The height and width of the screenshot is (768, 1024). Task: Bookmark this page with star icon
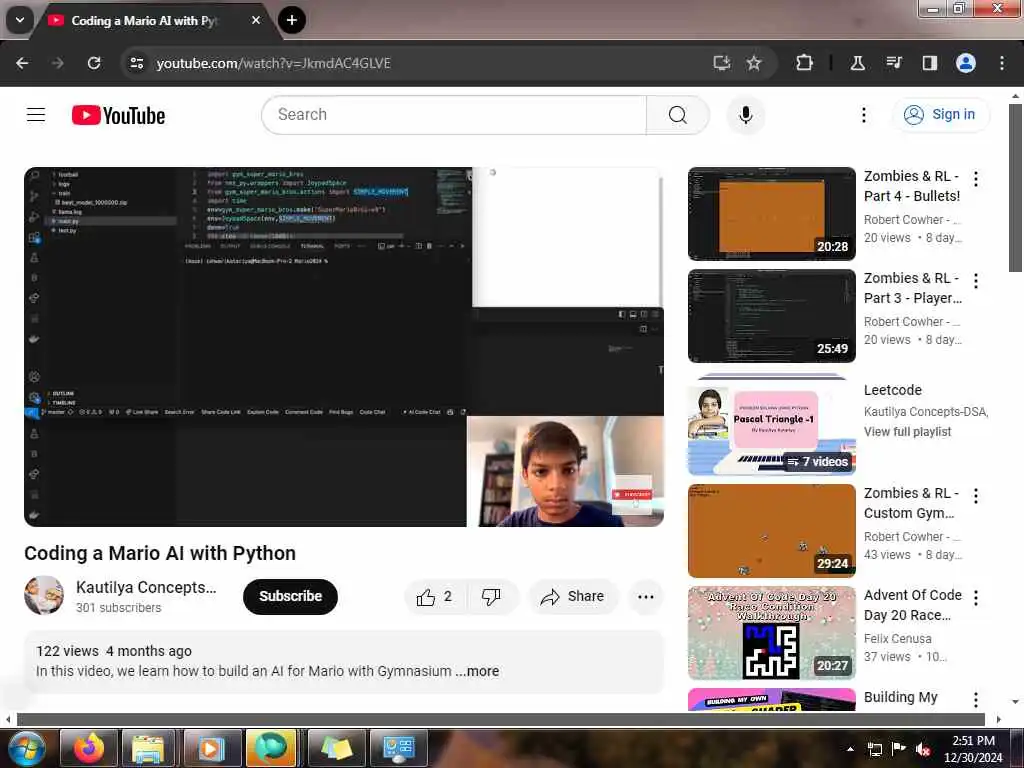(x=754, y=63)
